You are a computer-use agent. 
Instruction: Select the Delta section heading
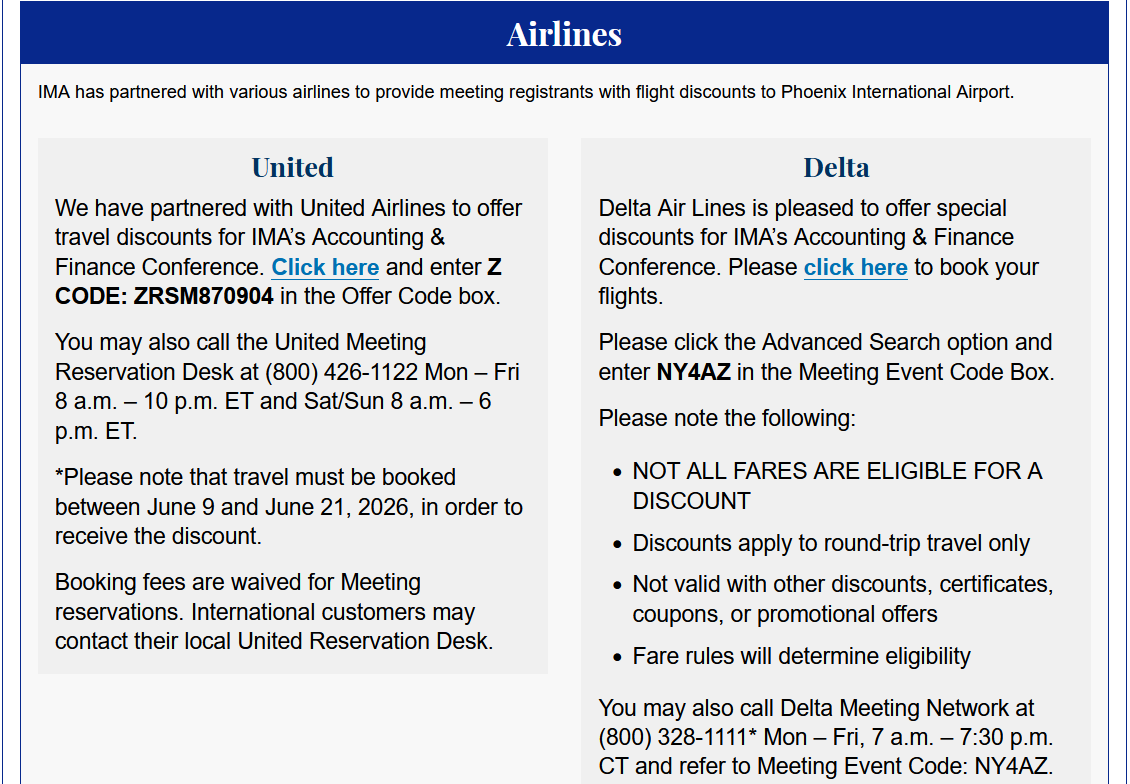click(x=836, y=167)
